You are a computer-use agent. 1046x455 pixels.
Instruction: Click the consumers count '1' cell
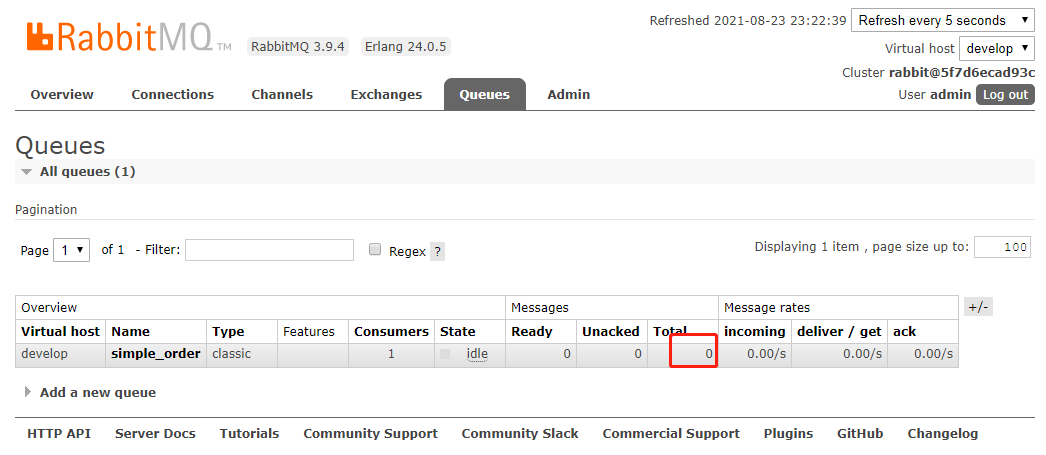[392, 354]
